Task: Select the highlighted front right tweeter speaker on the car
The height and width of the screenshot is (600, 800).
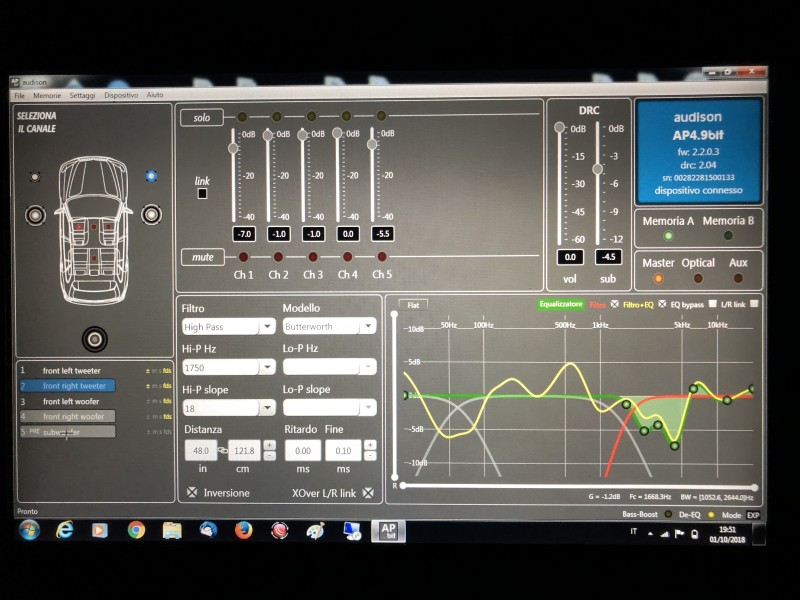Action: (151, 176)
